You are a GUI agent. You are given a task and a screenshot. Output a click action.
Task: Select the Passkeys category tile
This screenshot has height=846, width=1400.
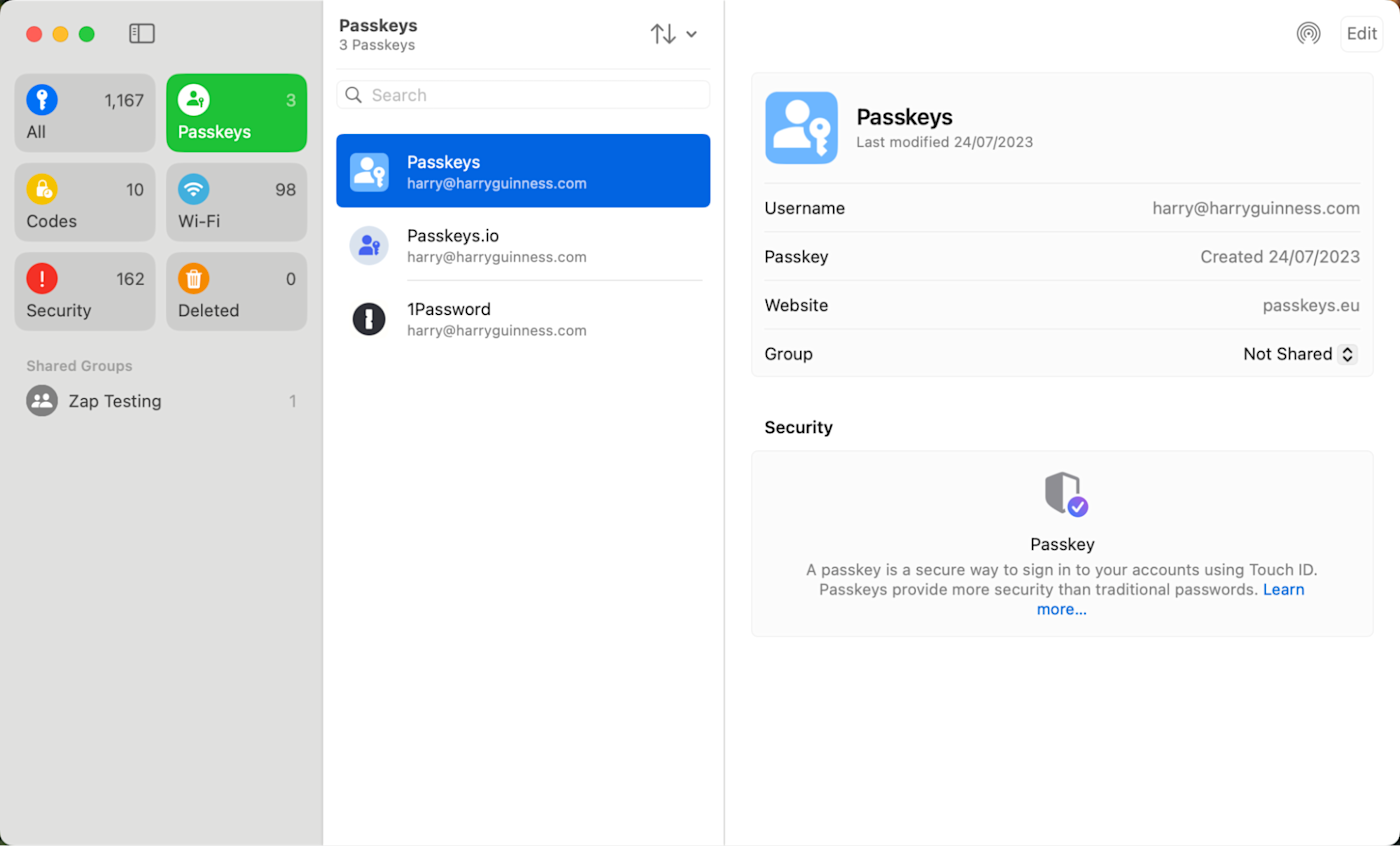point(236,113)
